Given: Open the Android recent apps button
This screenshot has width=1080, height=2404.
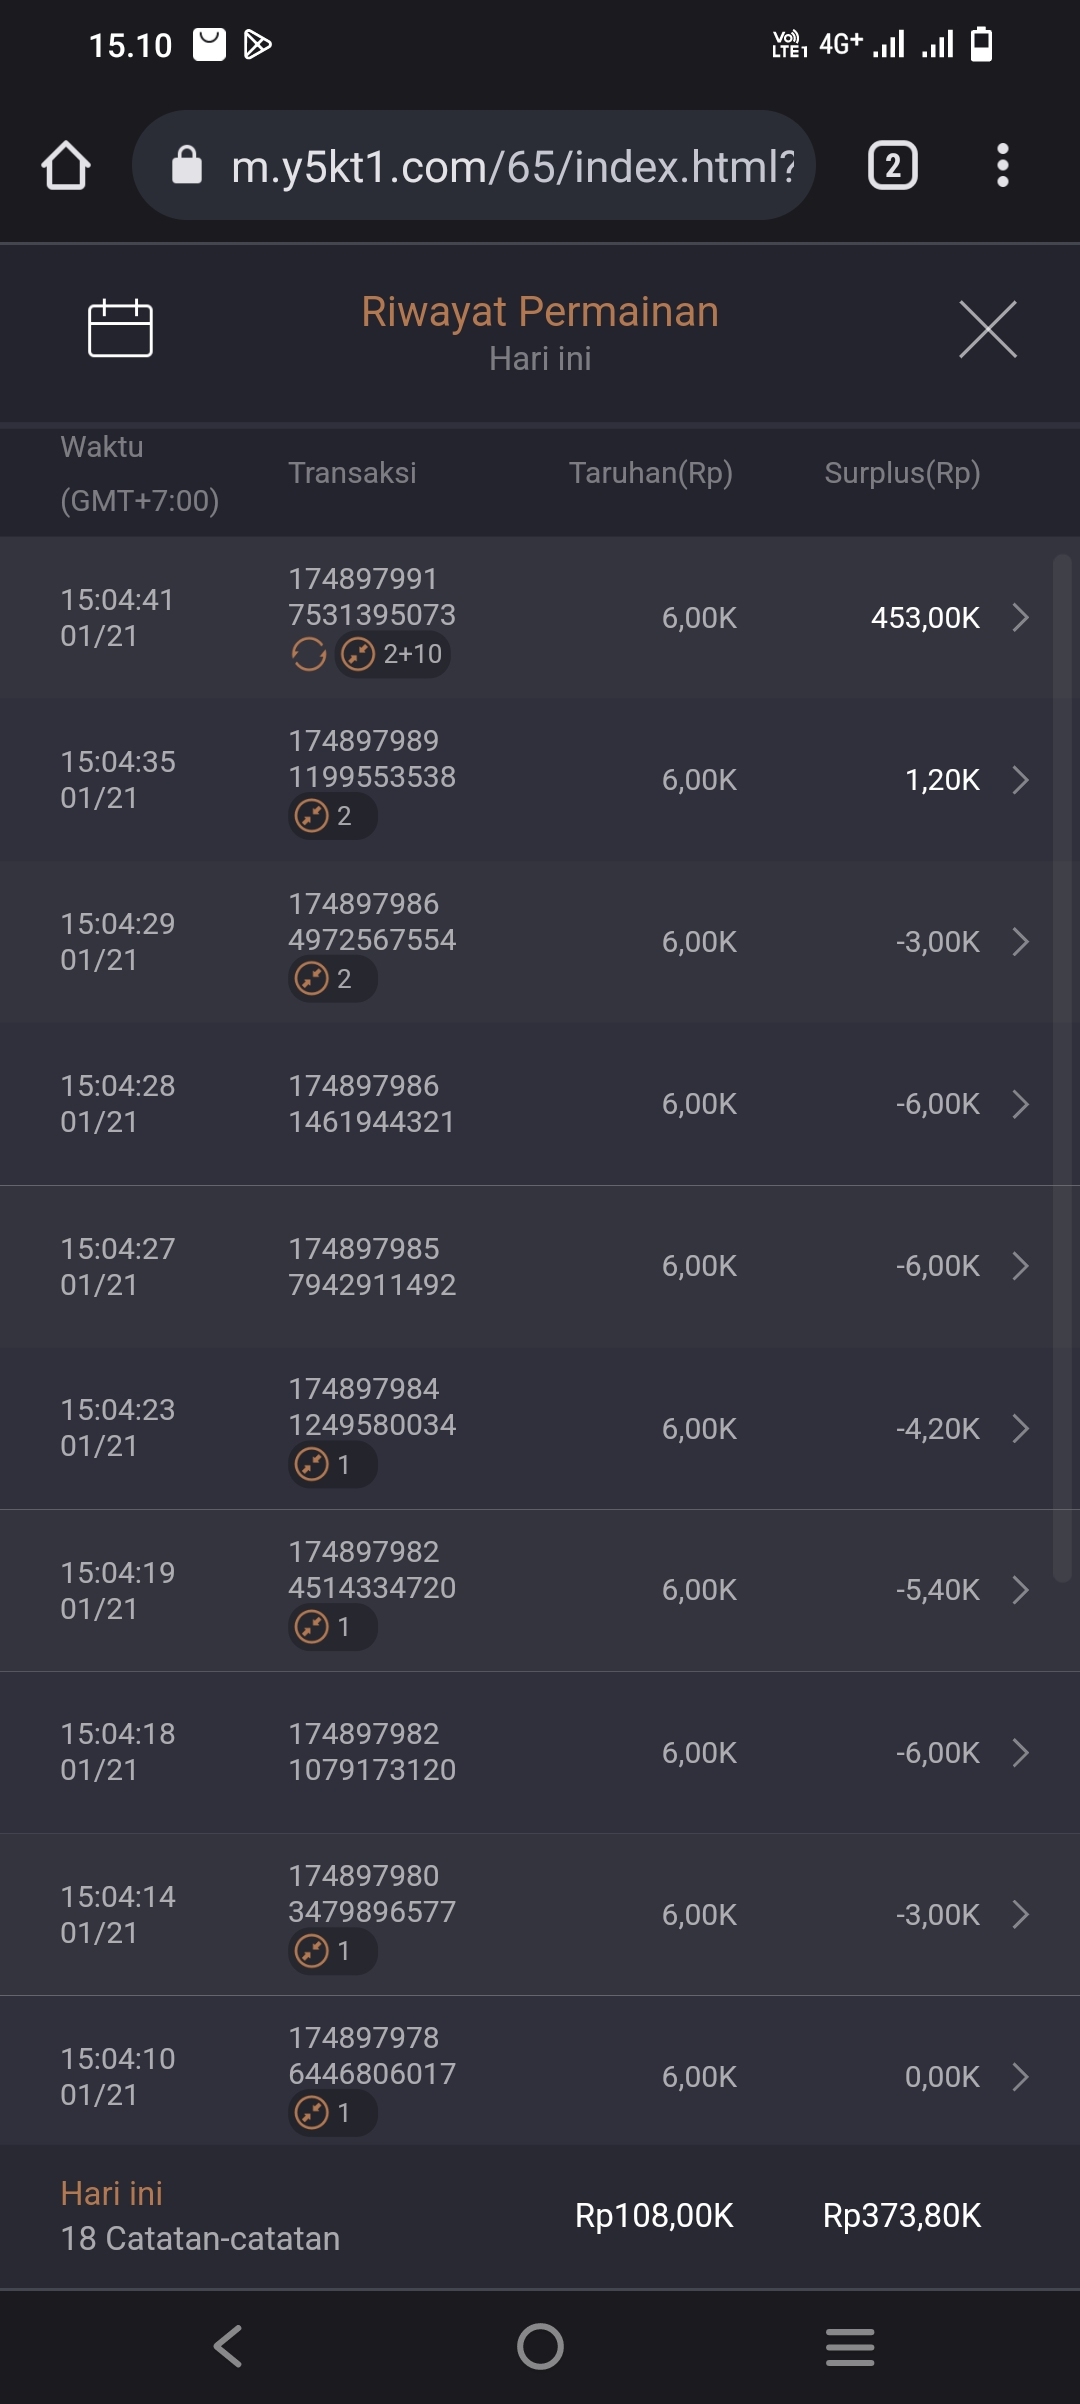Looking at the screenshot, I should coord(850,2346).
